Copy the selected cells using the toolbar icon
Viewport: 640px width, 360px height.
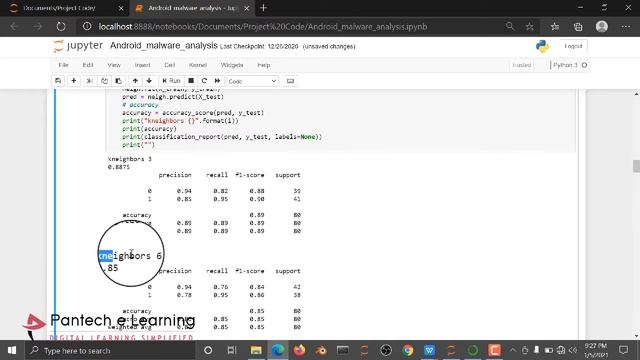pos(104,81)
